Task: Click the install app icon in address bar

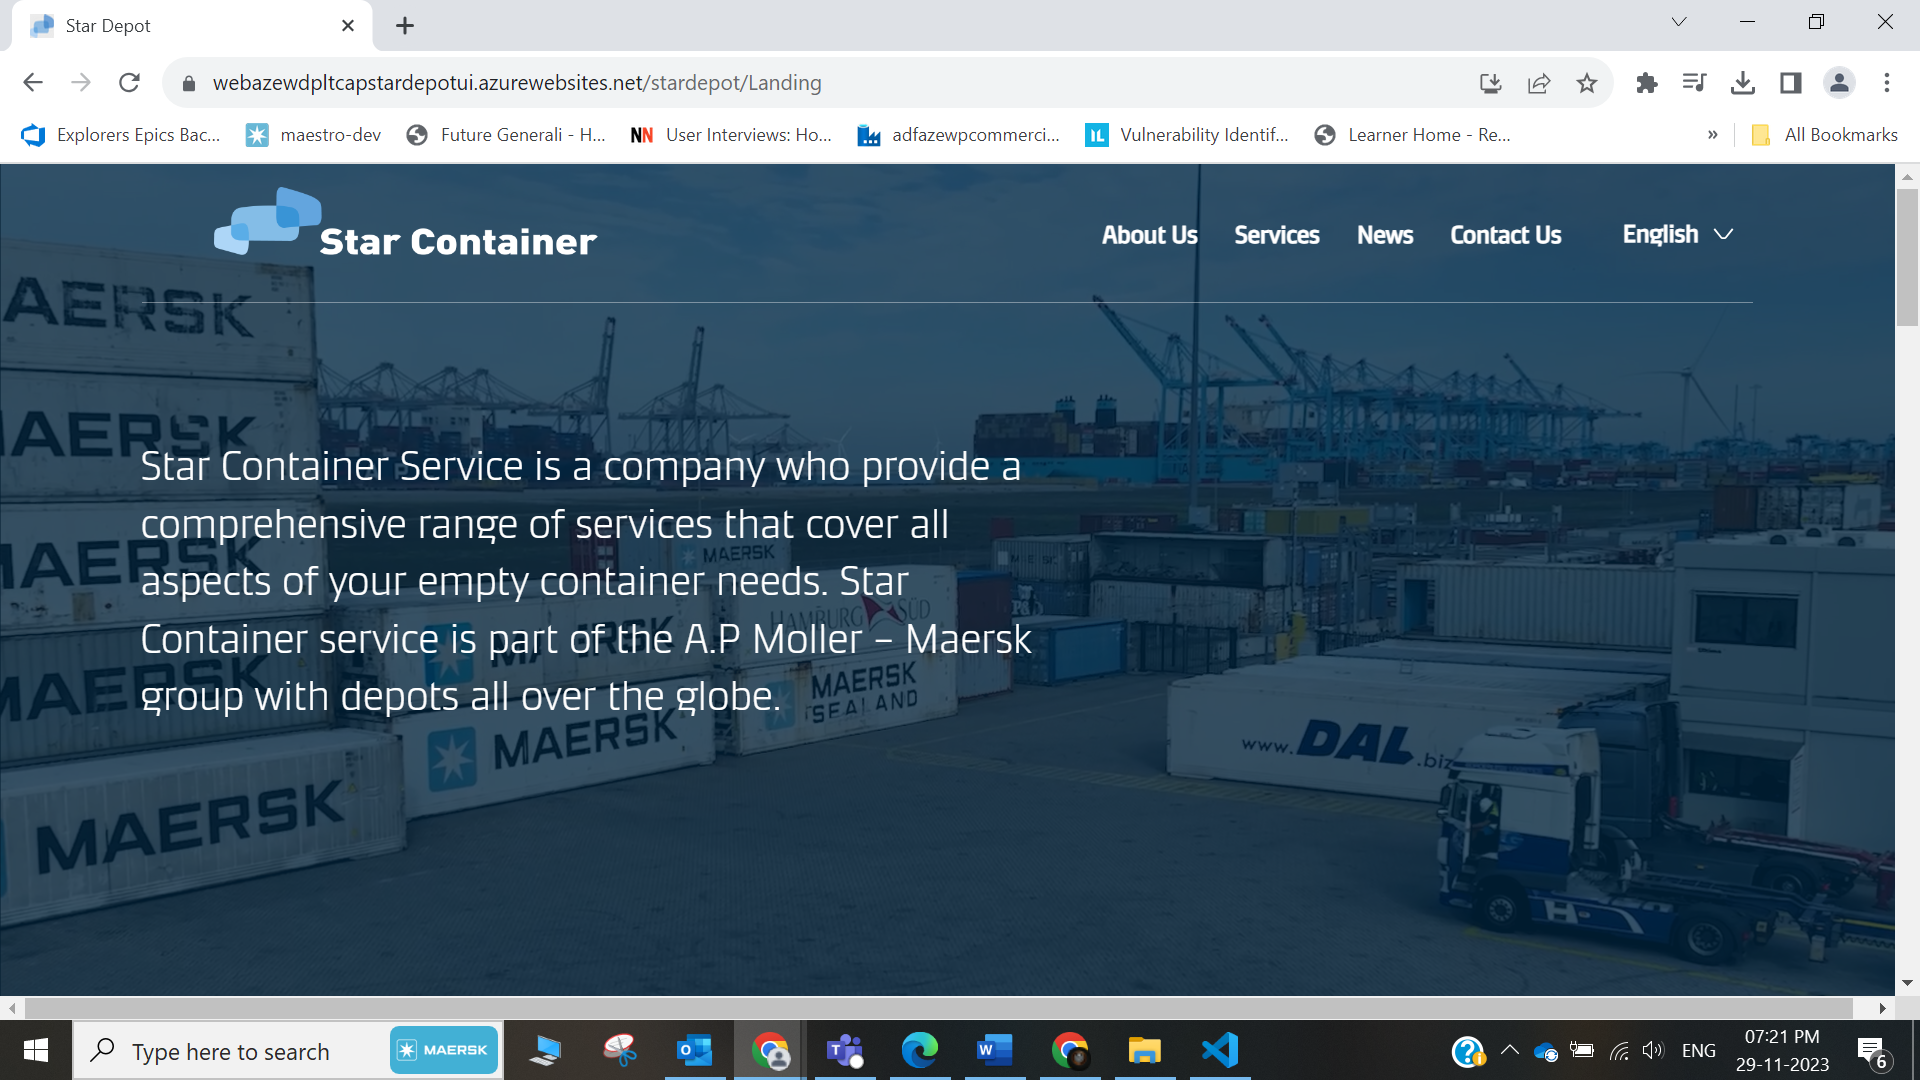Action: pos(1491,83)
